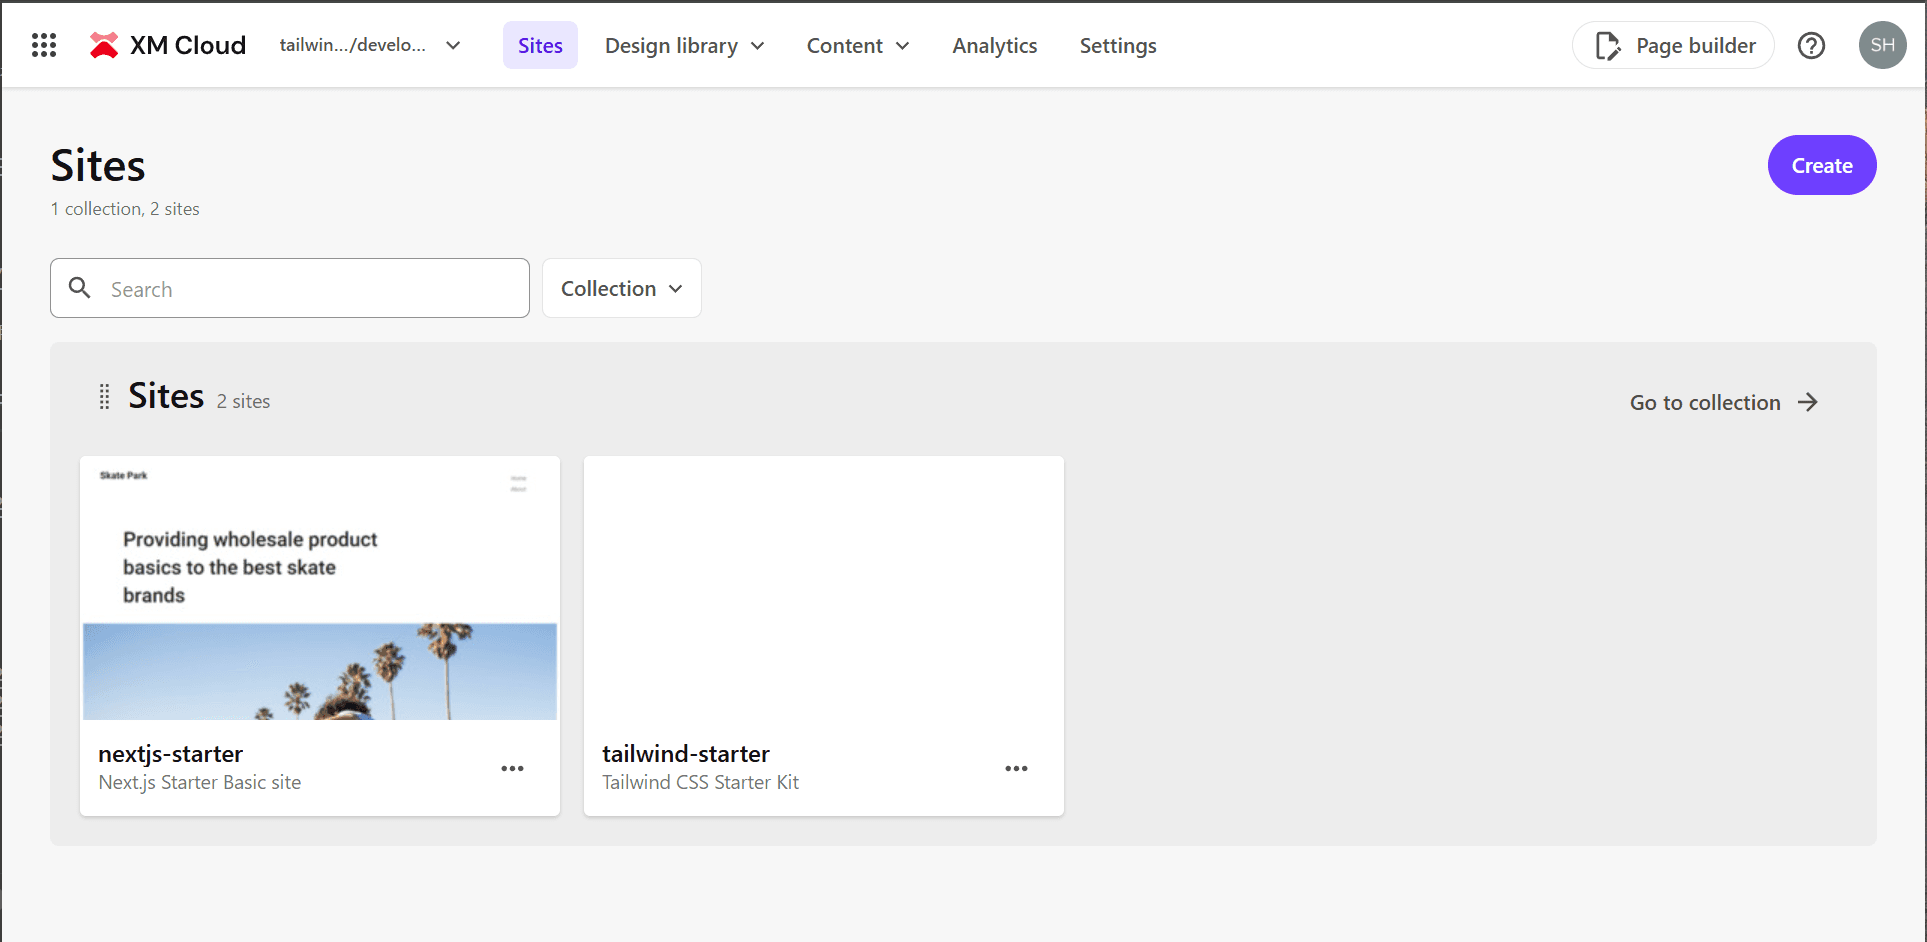Go to the Analytics tab
The width and height of the screenshot is (1927, 942).
994,45
